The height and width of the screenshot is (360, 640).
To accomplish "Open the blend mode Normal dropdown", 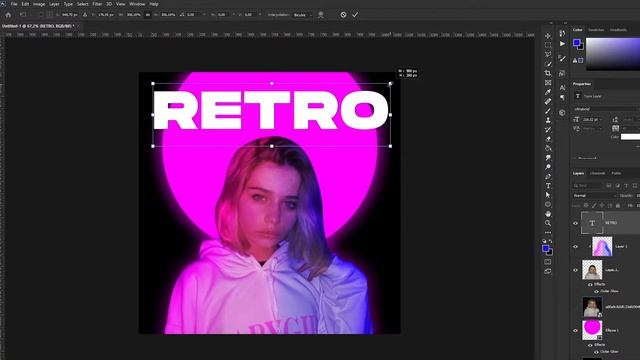I will point(594,196).
